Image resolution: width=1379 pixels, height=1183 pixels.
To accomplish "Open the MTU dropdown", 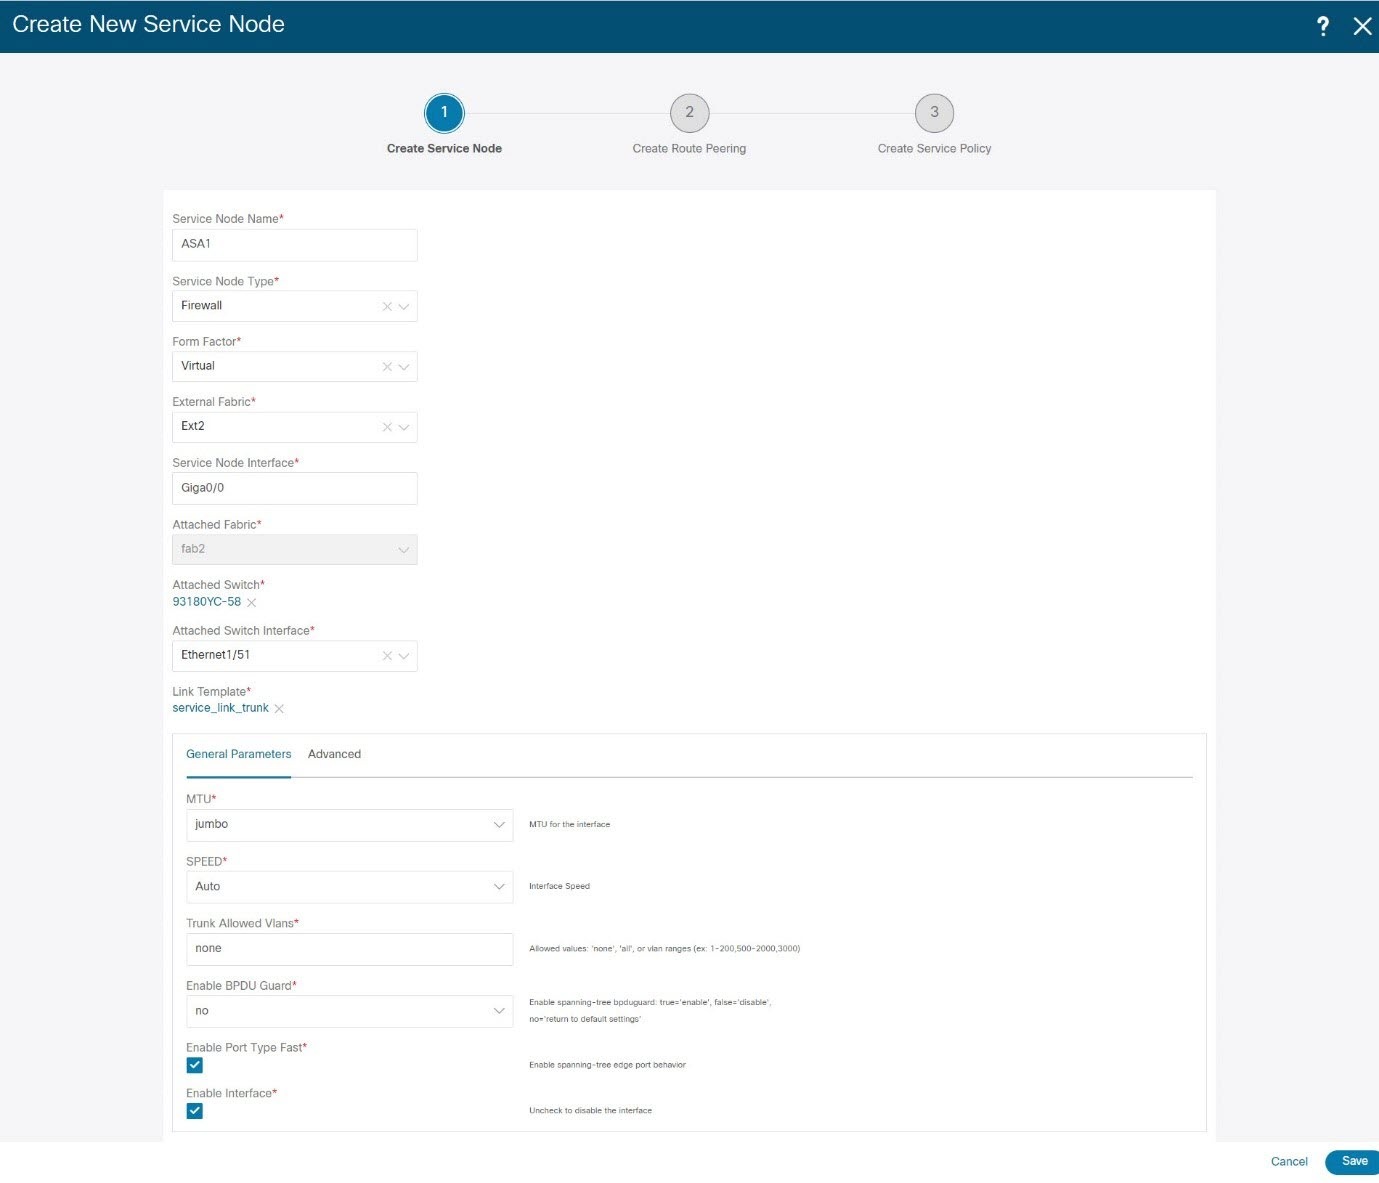I will pos(499,824).
